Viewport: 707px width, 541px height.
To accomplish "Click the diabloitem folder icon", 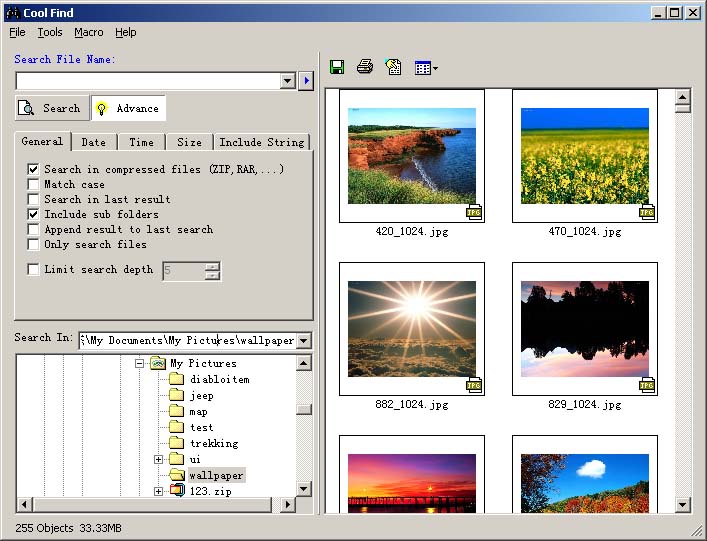I will coord(176,379).
